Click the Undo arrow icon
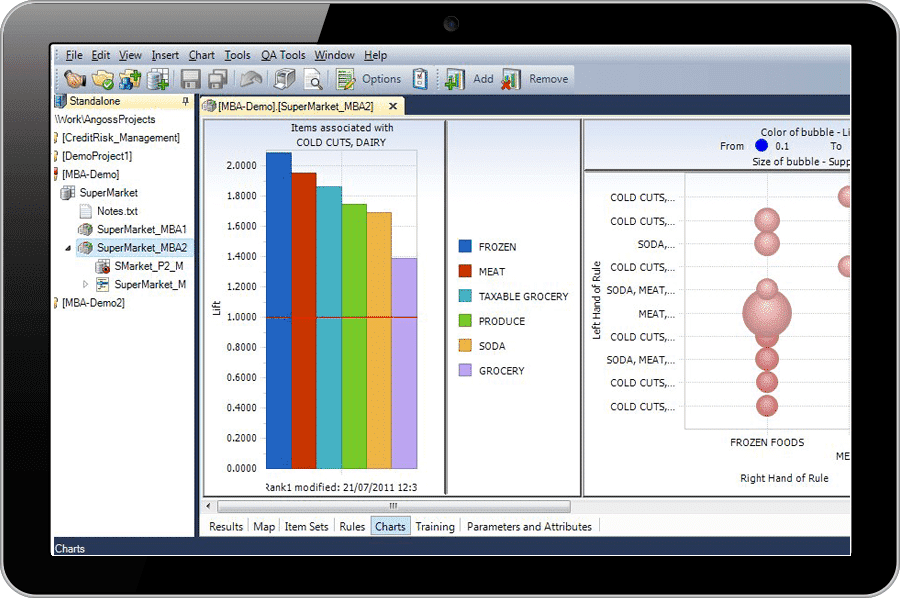Screen dimensions: 900x599 pyautogui.click(x=252, y=80)
